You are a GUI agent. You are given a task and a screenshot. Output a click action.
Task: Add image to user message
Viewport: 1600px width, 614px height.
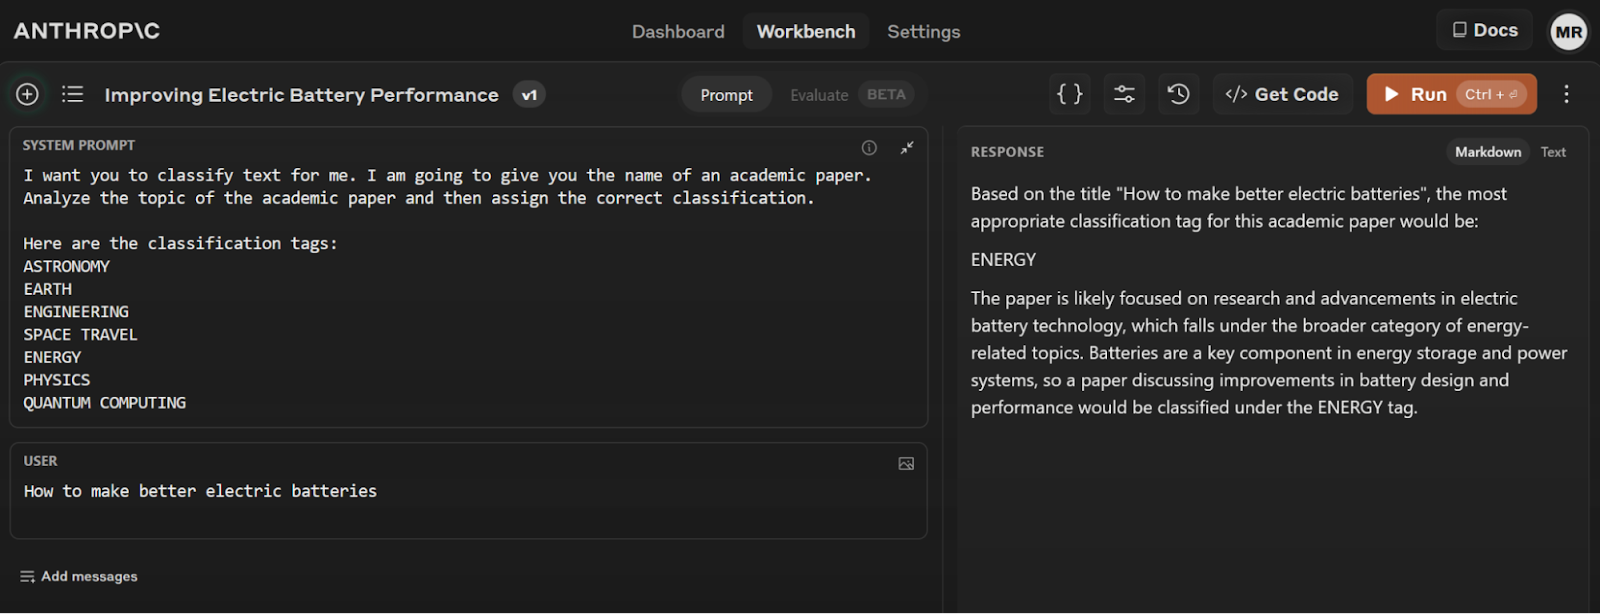(906, 464)
